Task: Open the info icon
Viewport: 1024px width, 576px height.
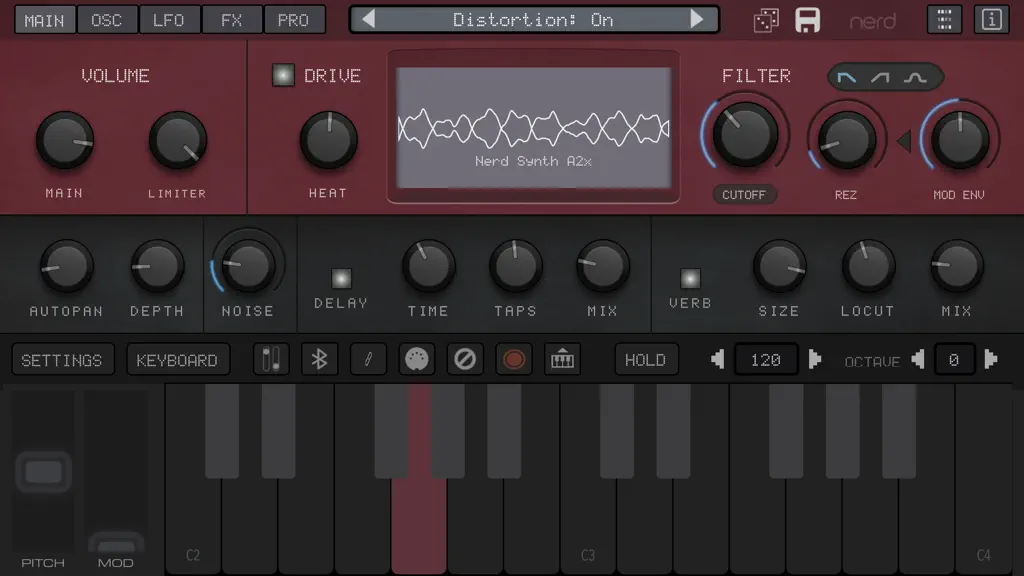Action: (x=991, y=20)
